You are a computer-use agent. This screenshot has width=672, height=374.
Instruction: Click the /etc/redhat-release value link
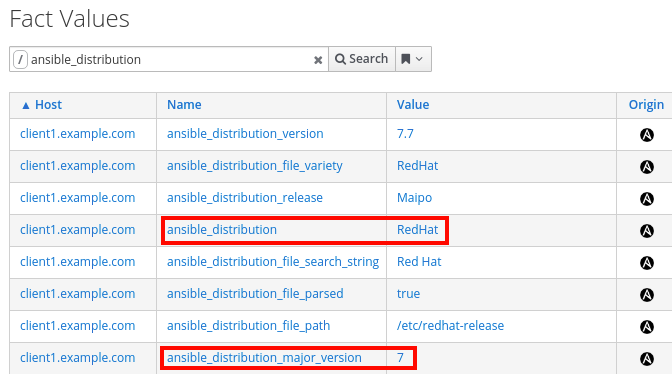pos(450,326)
